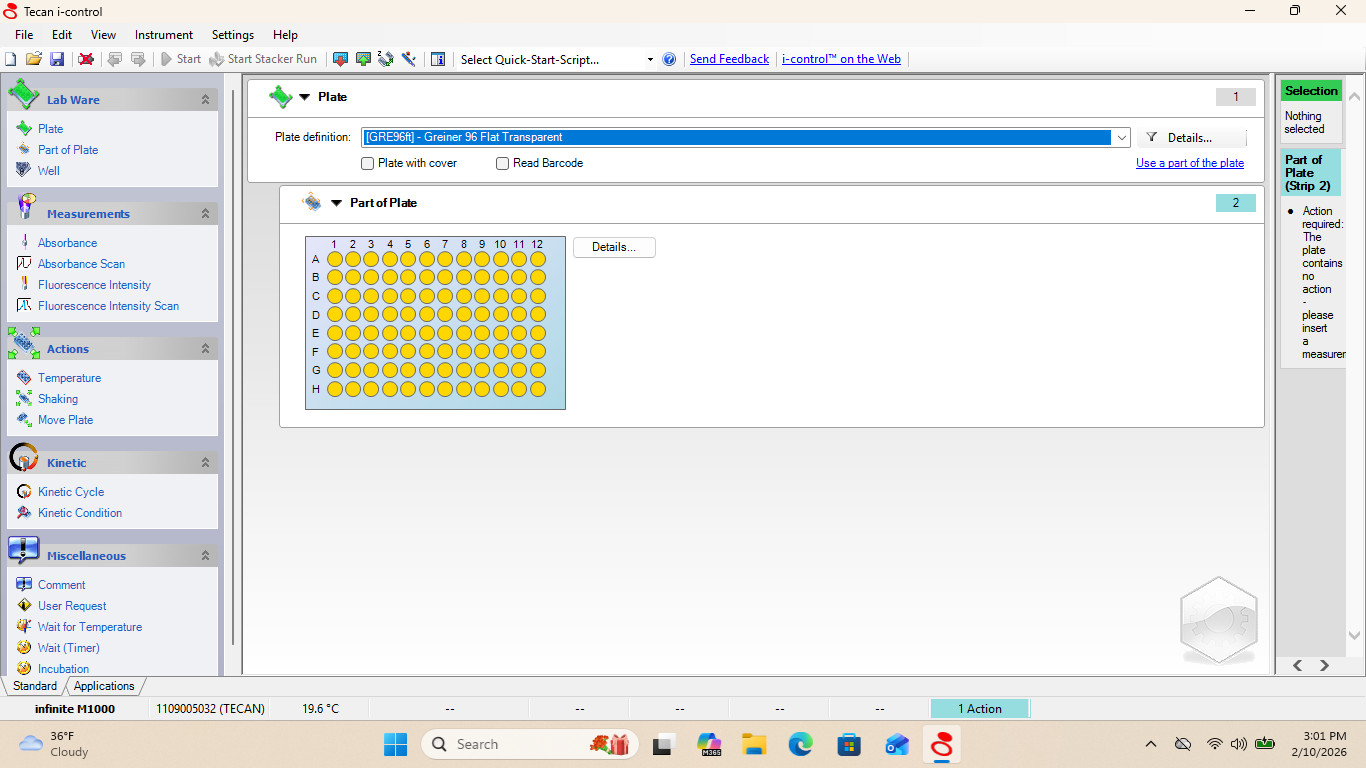Collapse the Miscellaneous sidebar section
The width and height of the screenshot is (1366, 768).
(205, 556)
